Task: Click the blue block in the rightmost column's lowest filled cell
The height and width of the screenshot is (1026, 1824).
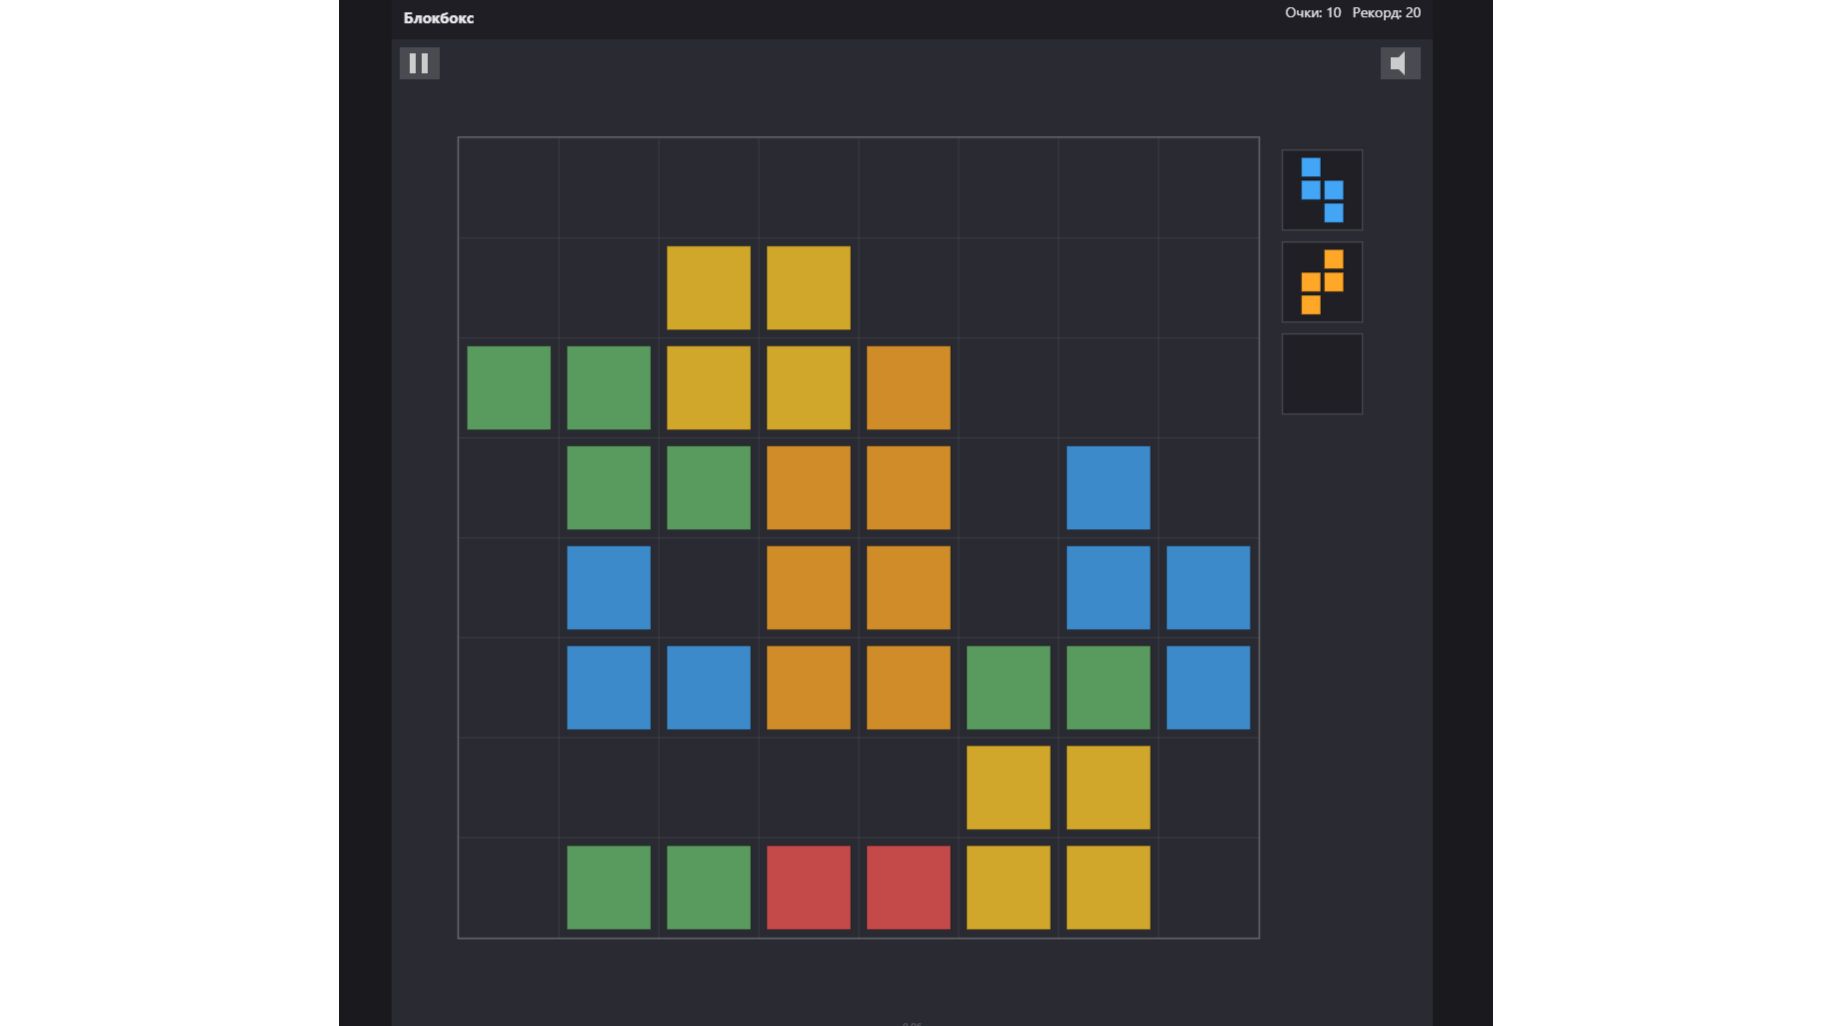Action: point(1208,687)
